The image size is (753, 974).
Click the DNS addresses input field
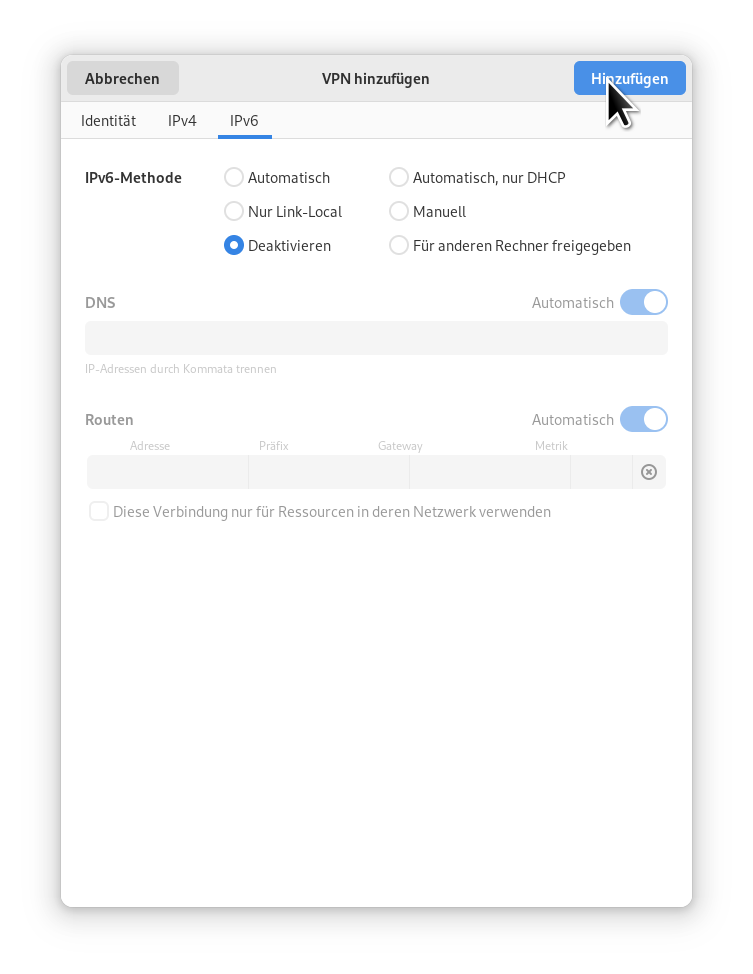(x=376, y=338)
